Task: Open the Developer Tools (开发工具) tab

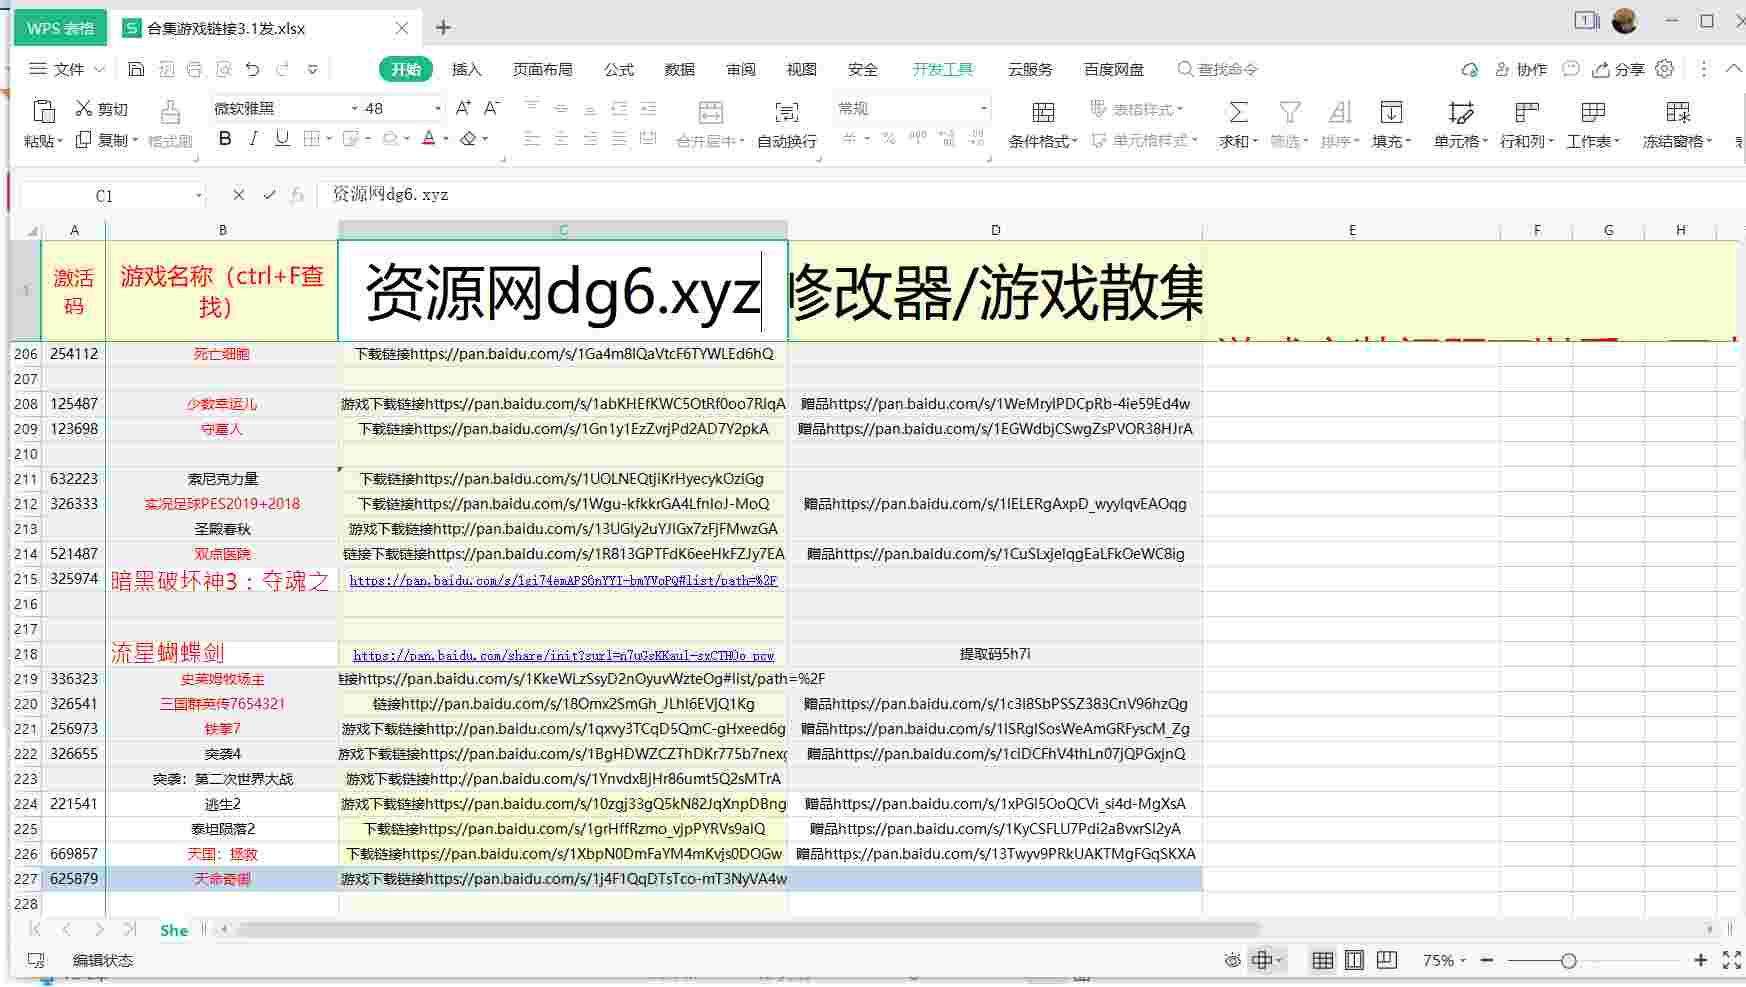Action: 942,69
